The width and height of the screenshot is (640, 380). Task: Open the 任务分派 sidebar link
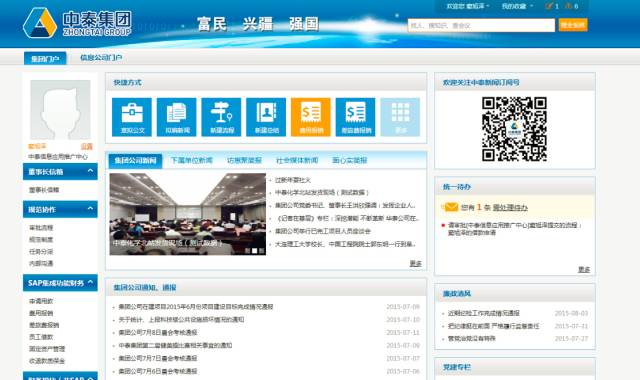click(41, 251)
